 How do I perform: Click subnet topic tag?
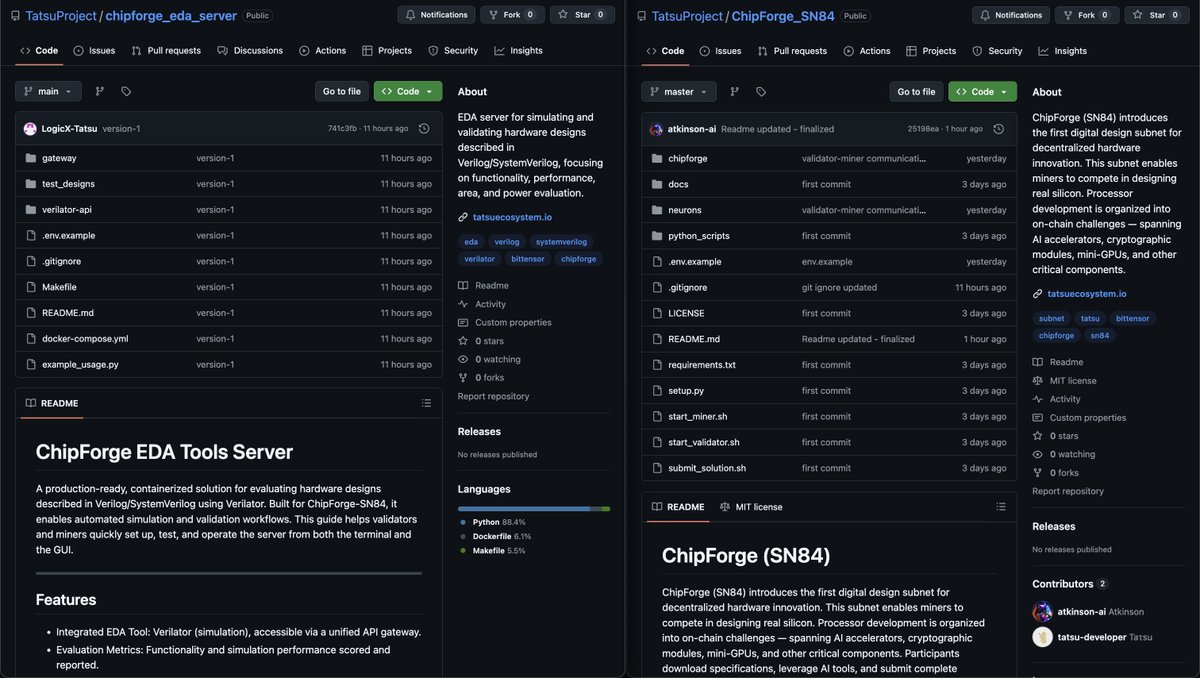1051,319
